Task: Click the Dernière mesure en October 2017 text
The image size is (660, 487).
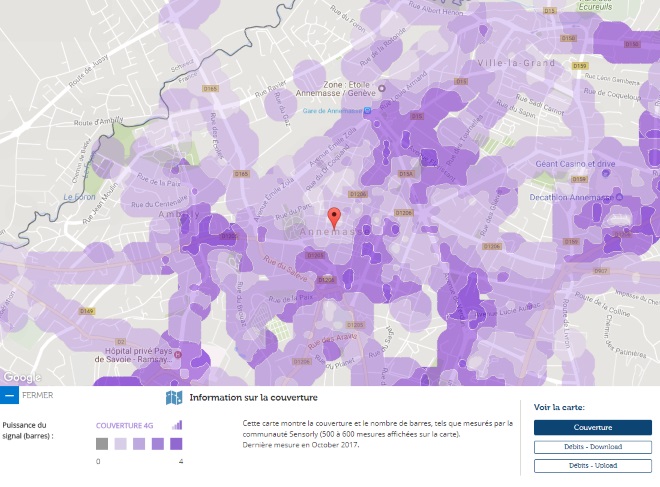Action: [x=301, y=444]
